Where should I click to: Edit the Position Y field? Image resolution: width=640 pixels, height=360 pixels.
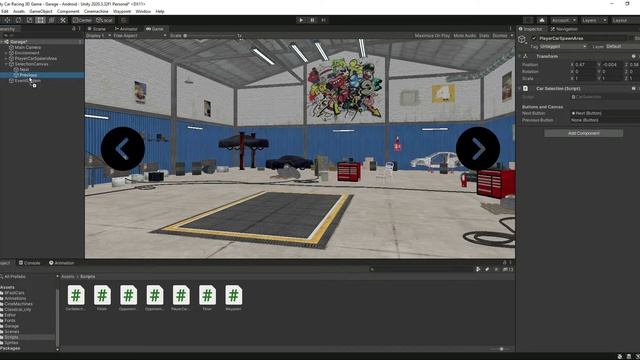612,64
